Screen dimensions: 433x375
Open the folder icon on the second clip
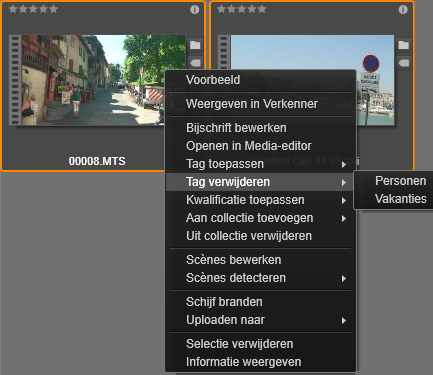[x=404, y=45]
